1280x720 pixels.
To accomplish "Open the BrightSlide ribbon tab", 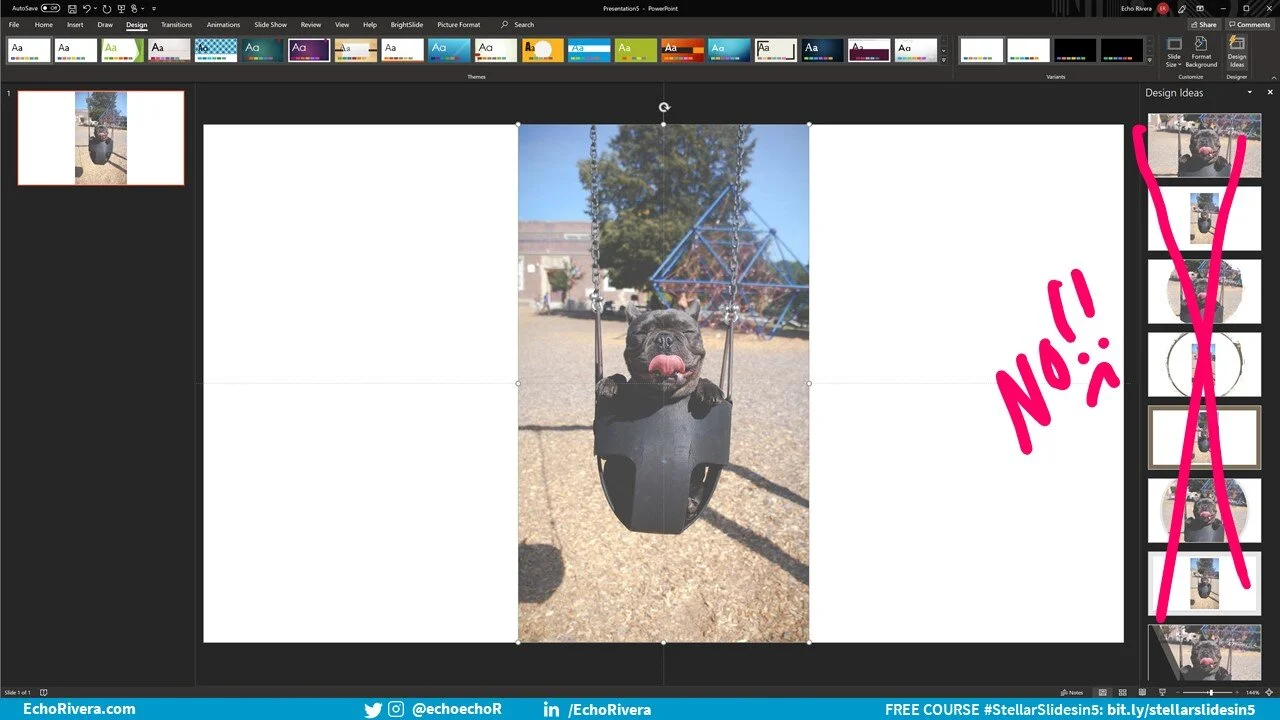I will coord(406,24).
